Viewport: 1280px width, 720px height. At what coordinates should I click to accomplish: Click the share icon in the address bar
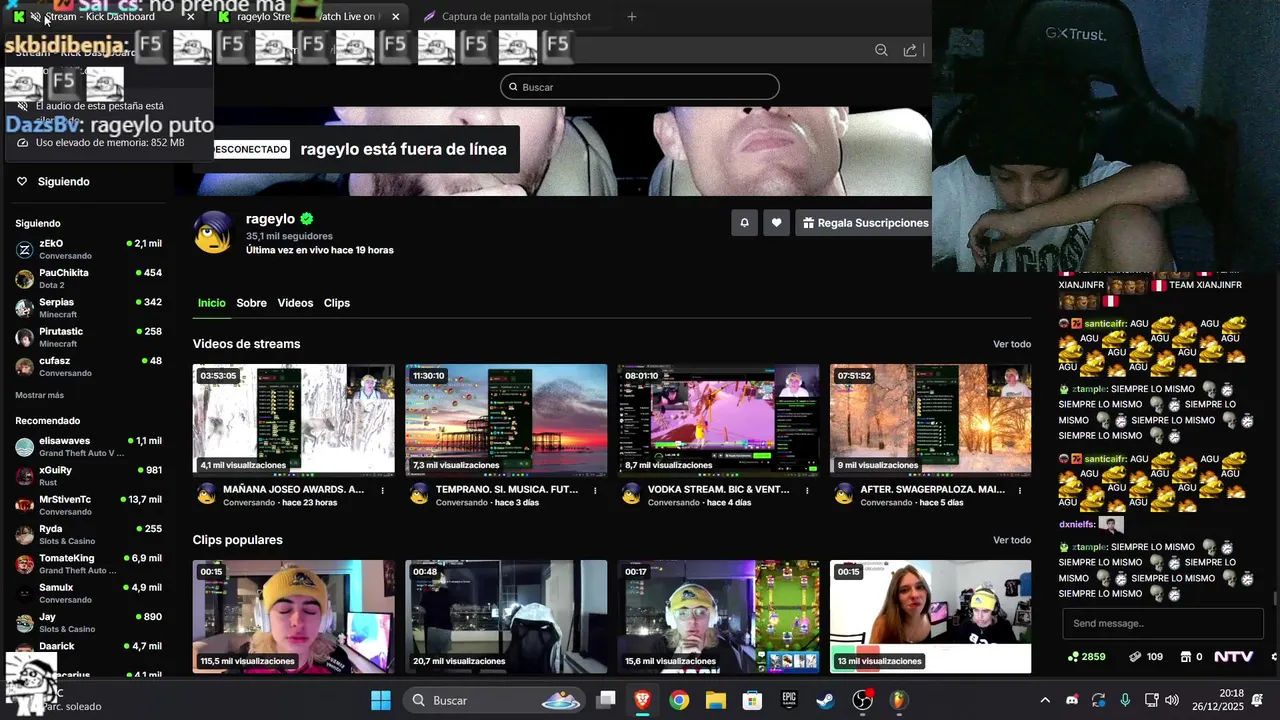(x=910, y=50)
